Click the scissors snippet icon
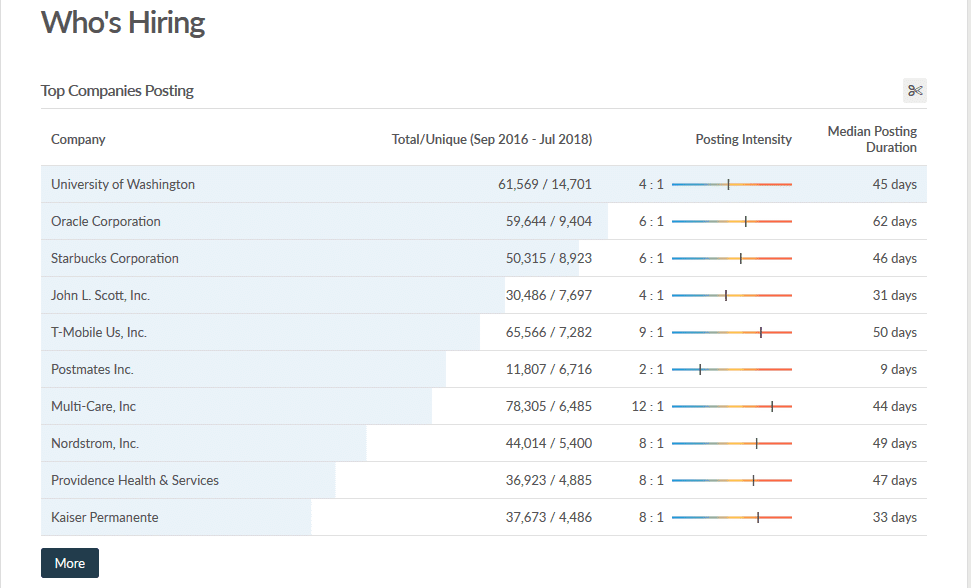This screenshot has width=971, height=588. coord(914,90)
